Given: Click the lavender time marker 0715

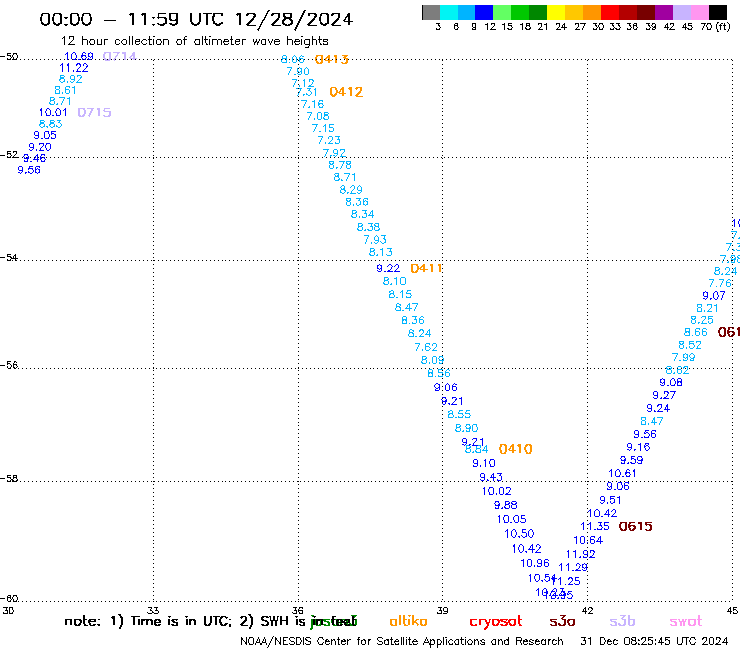Looking at the screenshot, I should click(x=94, y=112).
